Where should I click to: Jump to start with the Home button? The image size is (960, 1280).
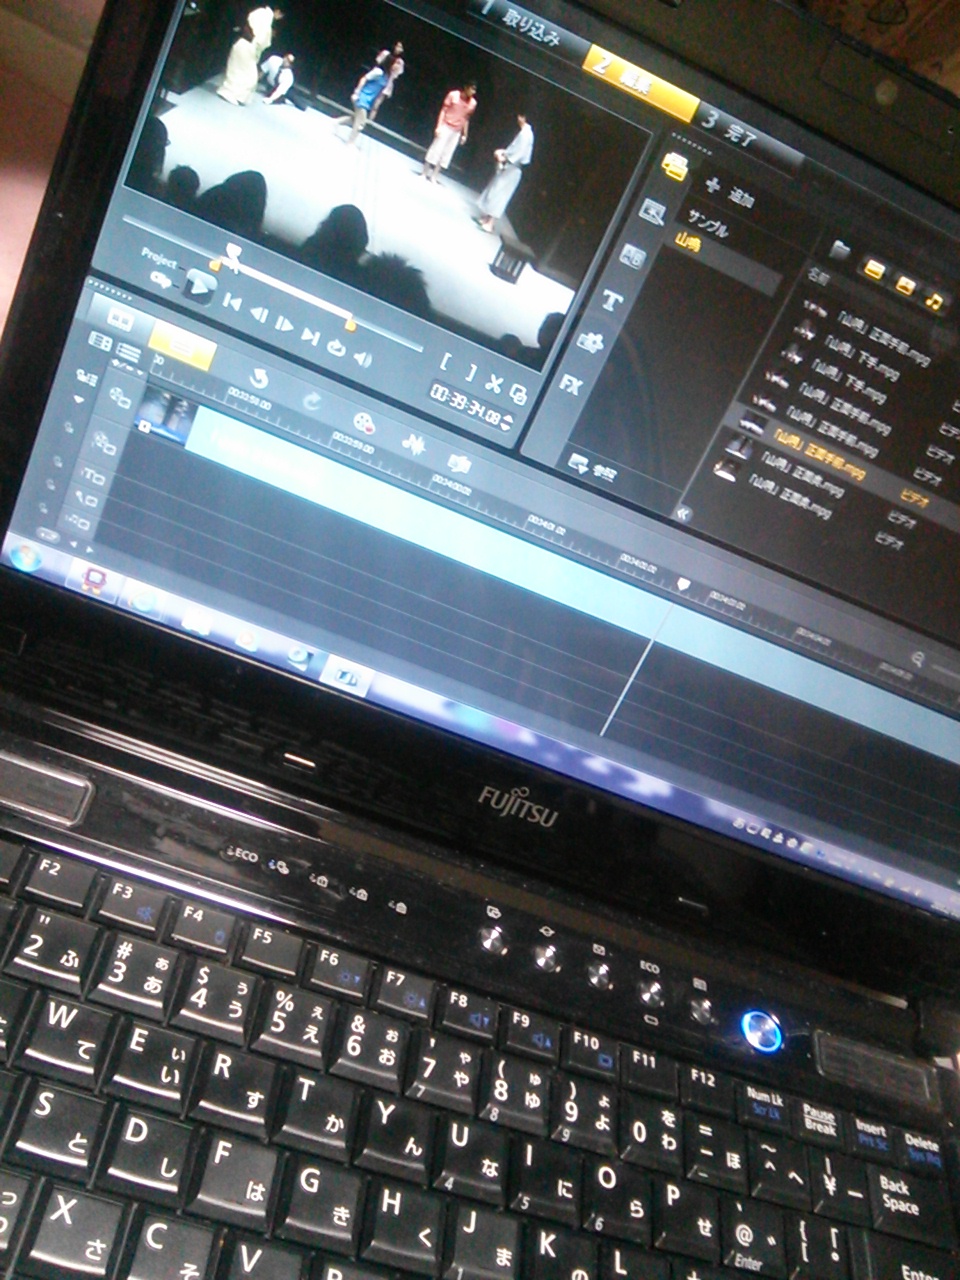click(x=231, y=300)
